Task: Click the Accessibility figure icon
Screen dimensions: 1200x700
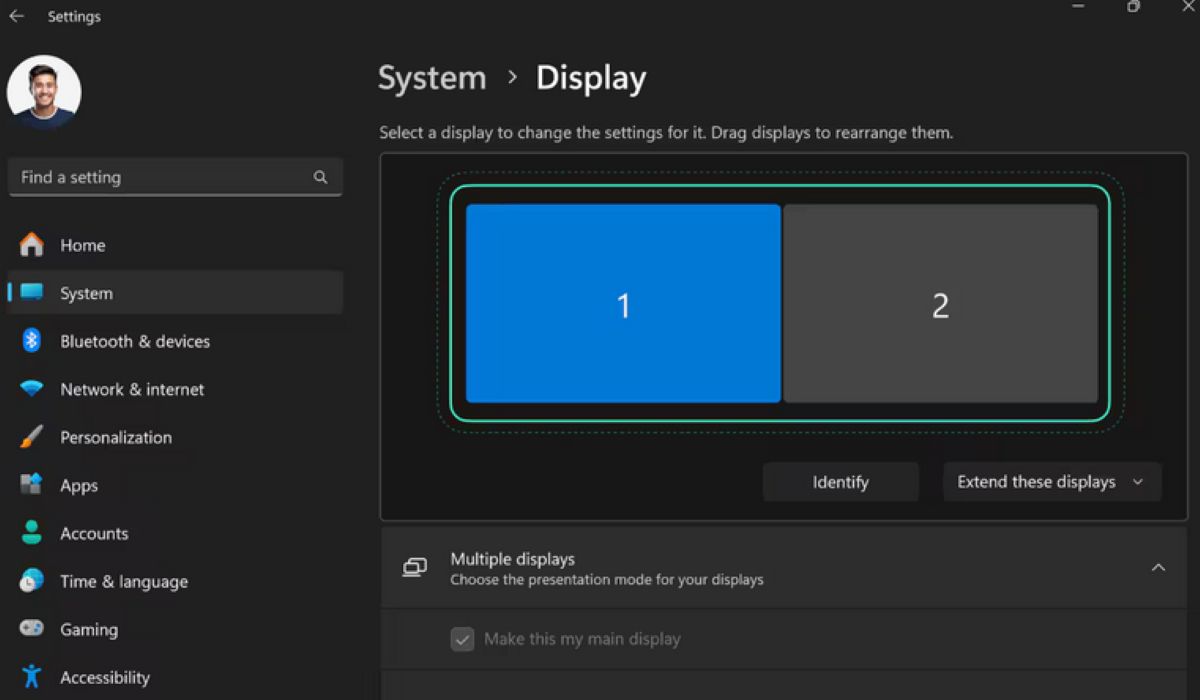Action: (32, 677)
